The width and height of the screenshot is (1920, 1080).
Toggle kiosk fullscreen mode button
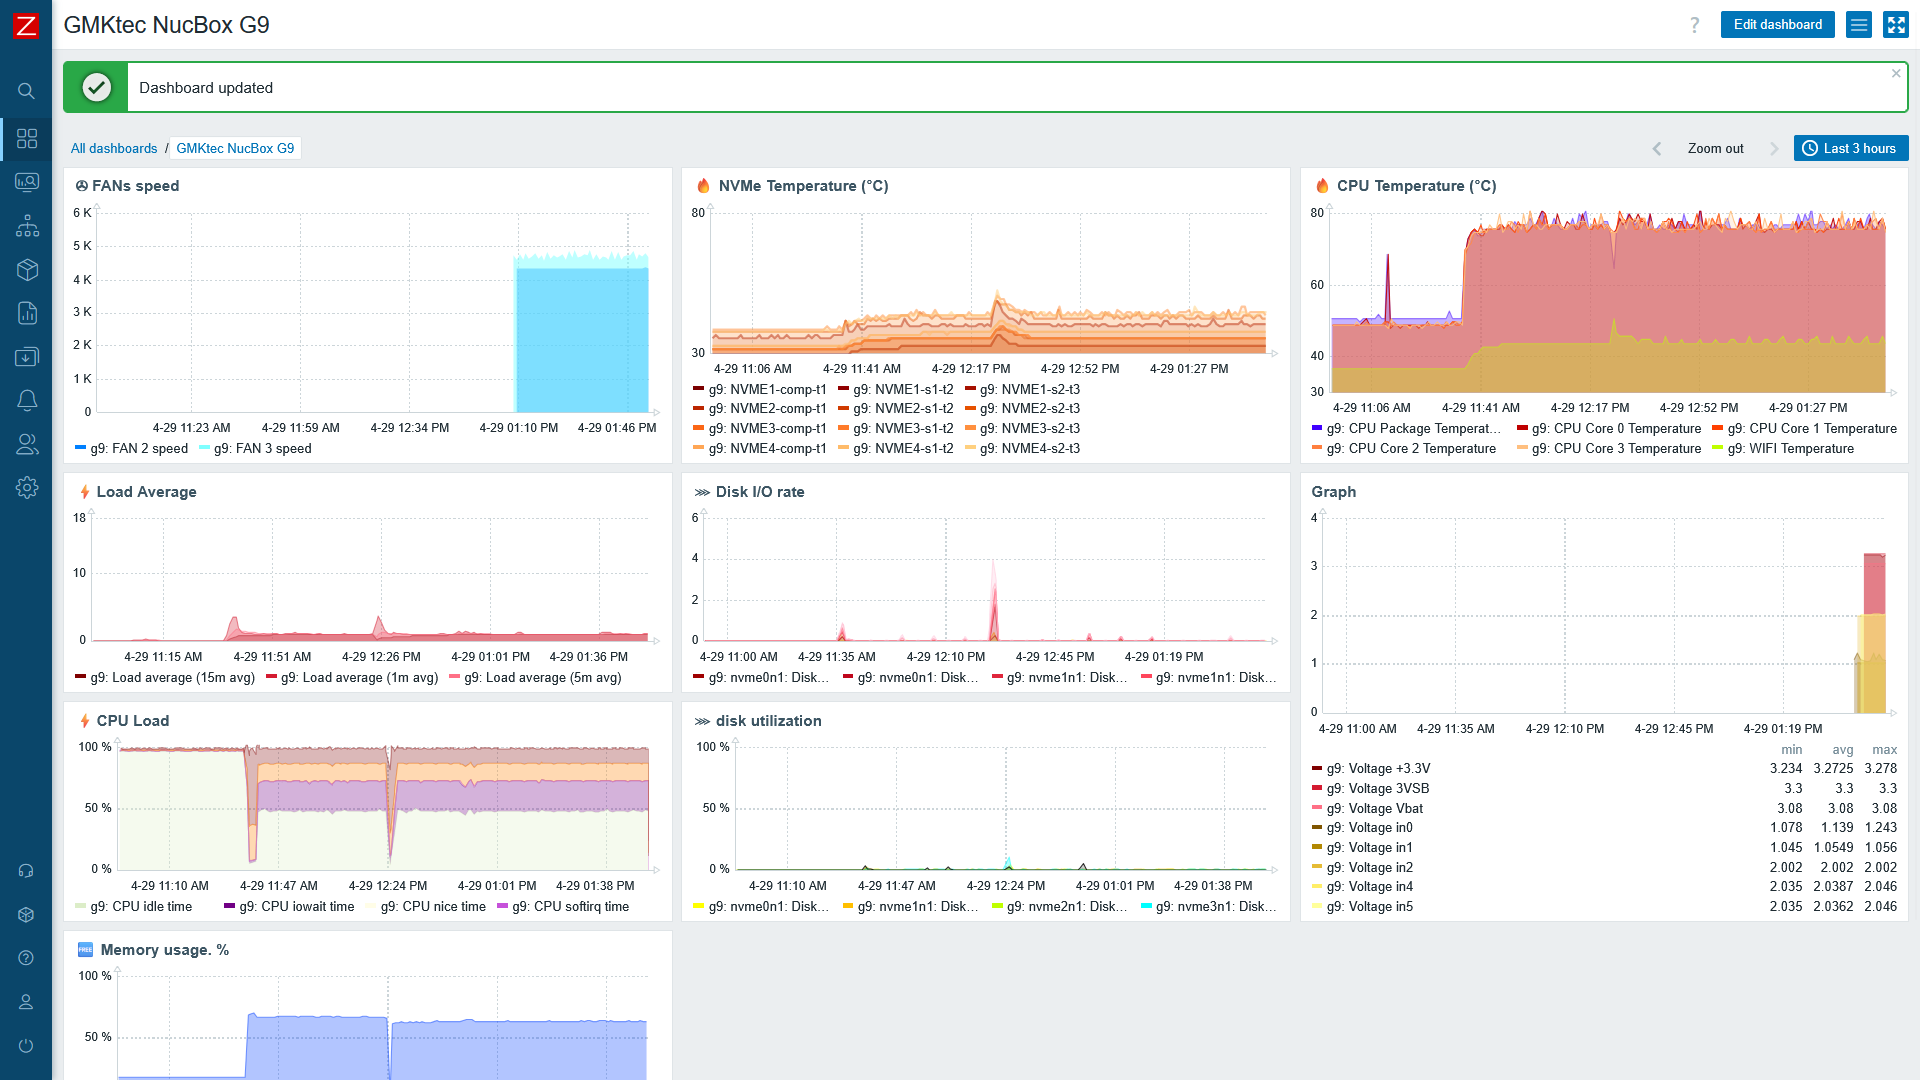point(1895,25)
